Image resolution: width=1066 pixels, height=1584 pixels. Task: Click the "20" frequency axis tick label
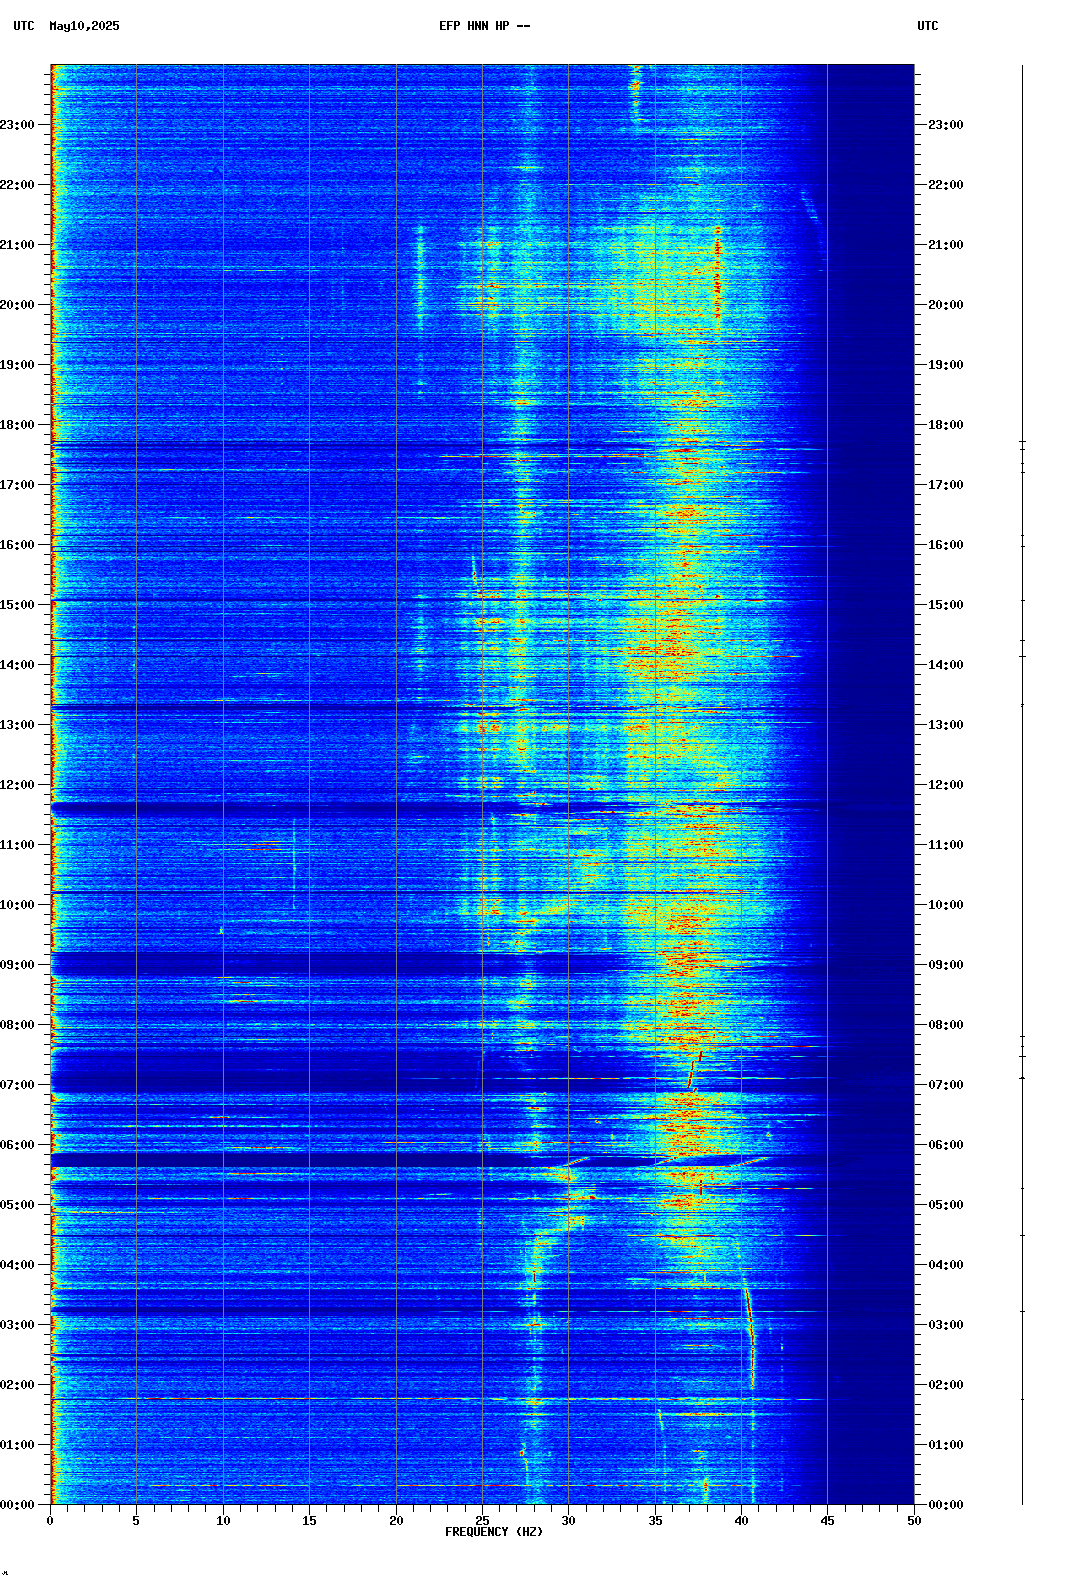(396, 1521)
